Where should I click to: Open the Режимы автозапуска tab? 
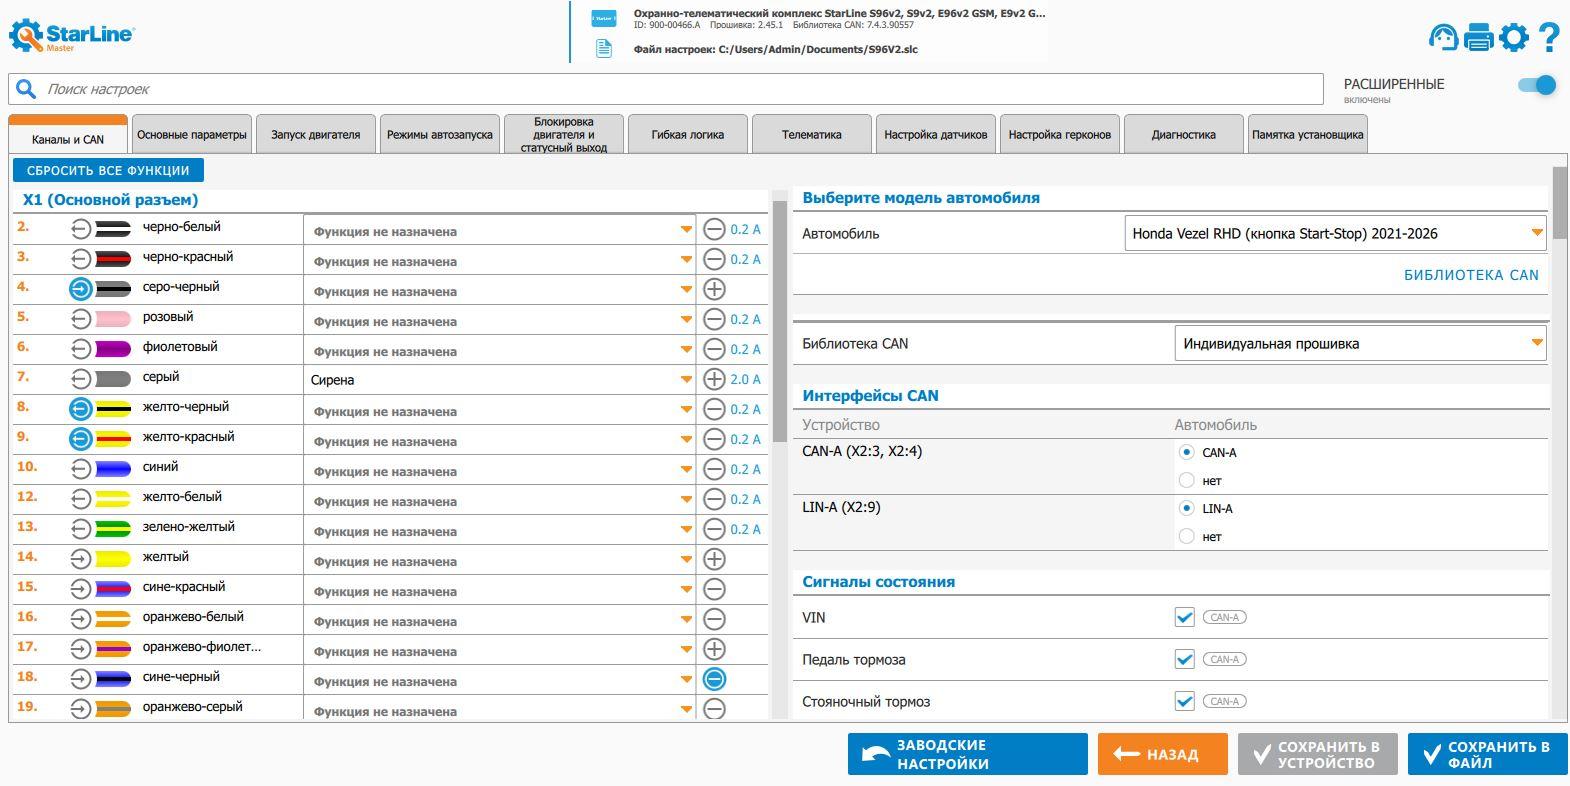[440, 134]
